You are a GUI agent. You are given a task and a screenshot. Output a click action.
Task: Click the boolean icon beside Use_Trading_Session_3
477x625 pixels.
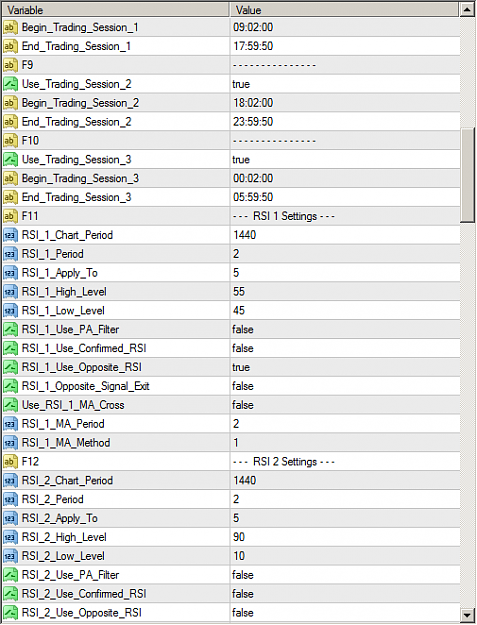coord(10,159)
